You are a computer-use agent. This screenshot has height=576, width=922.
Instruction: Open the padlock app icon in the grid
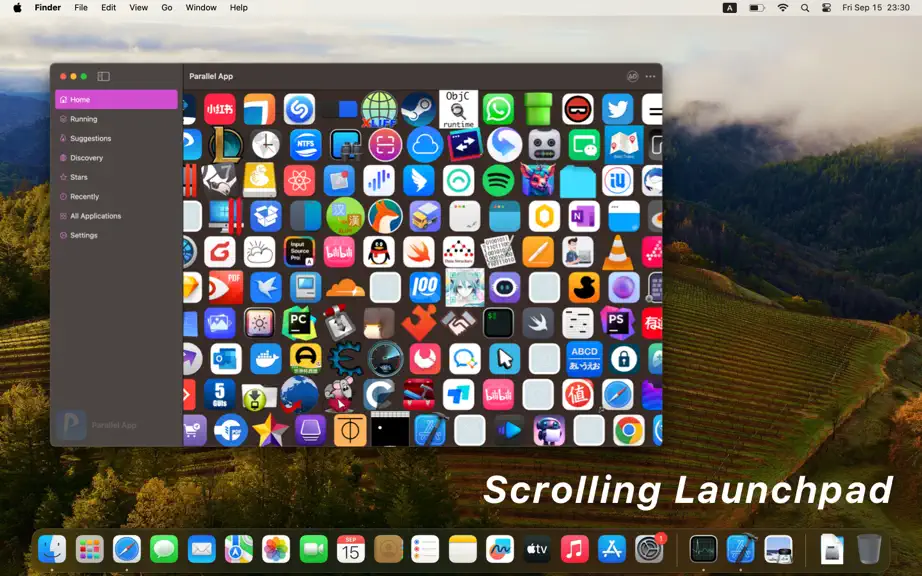coord(624,359)
